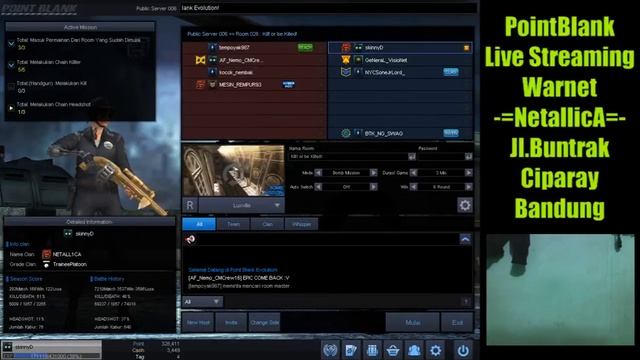Click avatar icon in bottom-left profile bar
Screen dimensions: 640x360
click(x=7, y=347)
